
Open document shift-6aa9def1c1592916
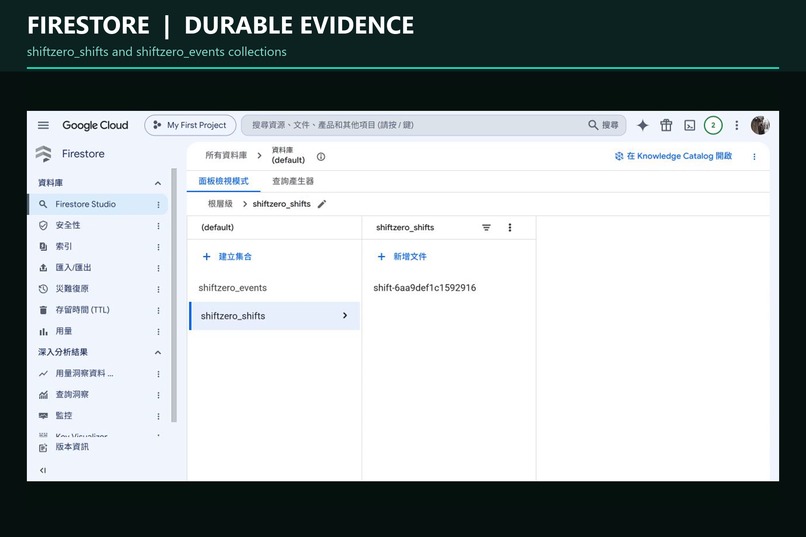coord(425,288)
